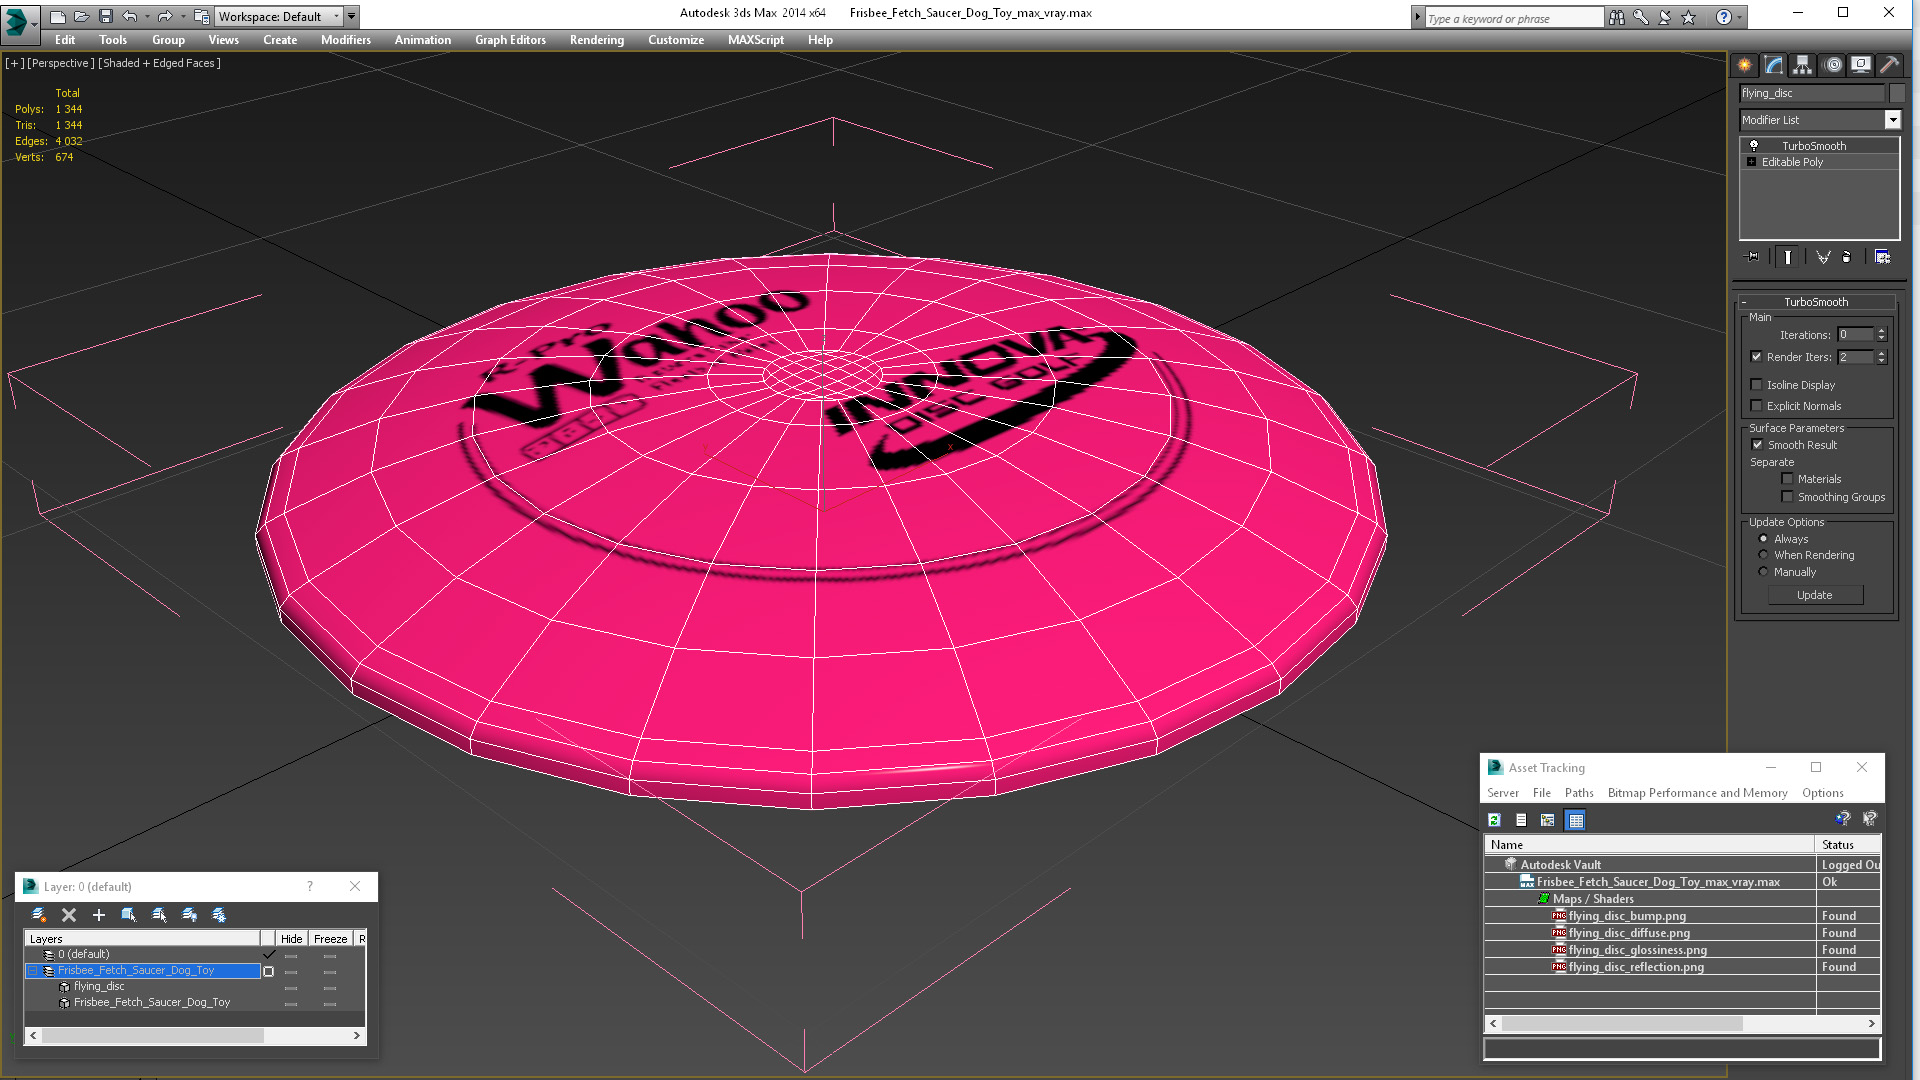Click the Update button
Viewport: 1920px width, 1080px height.
[x=1814, y=595]
